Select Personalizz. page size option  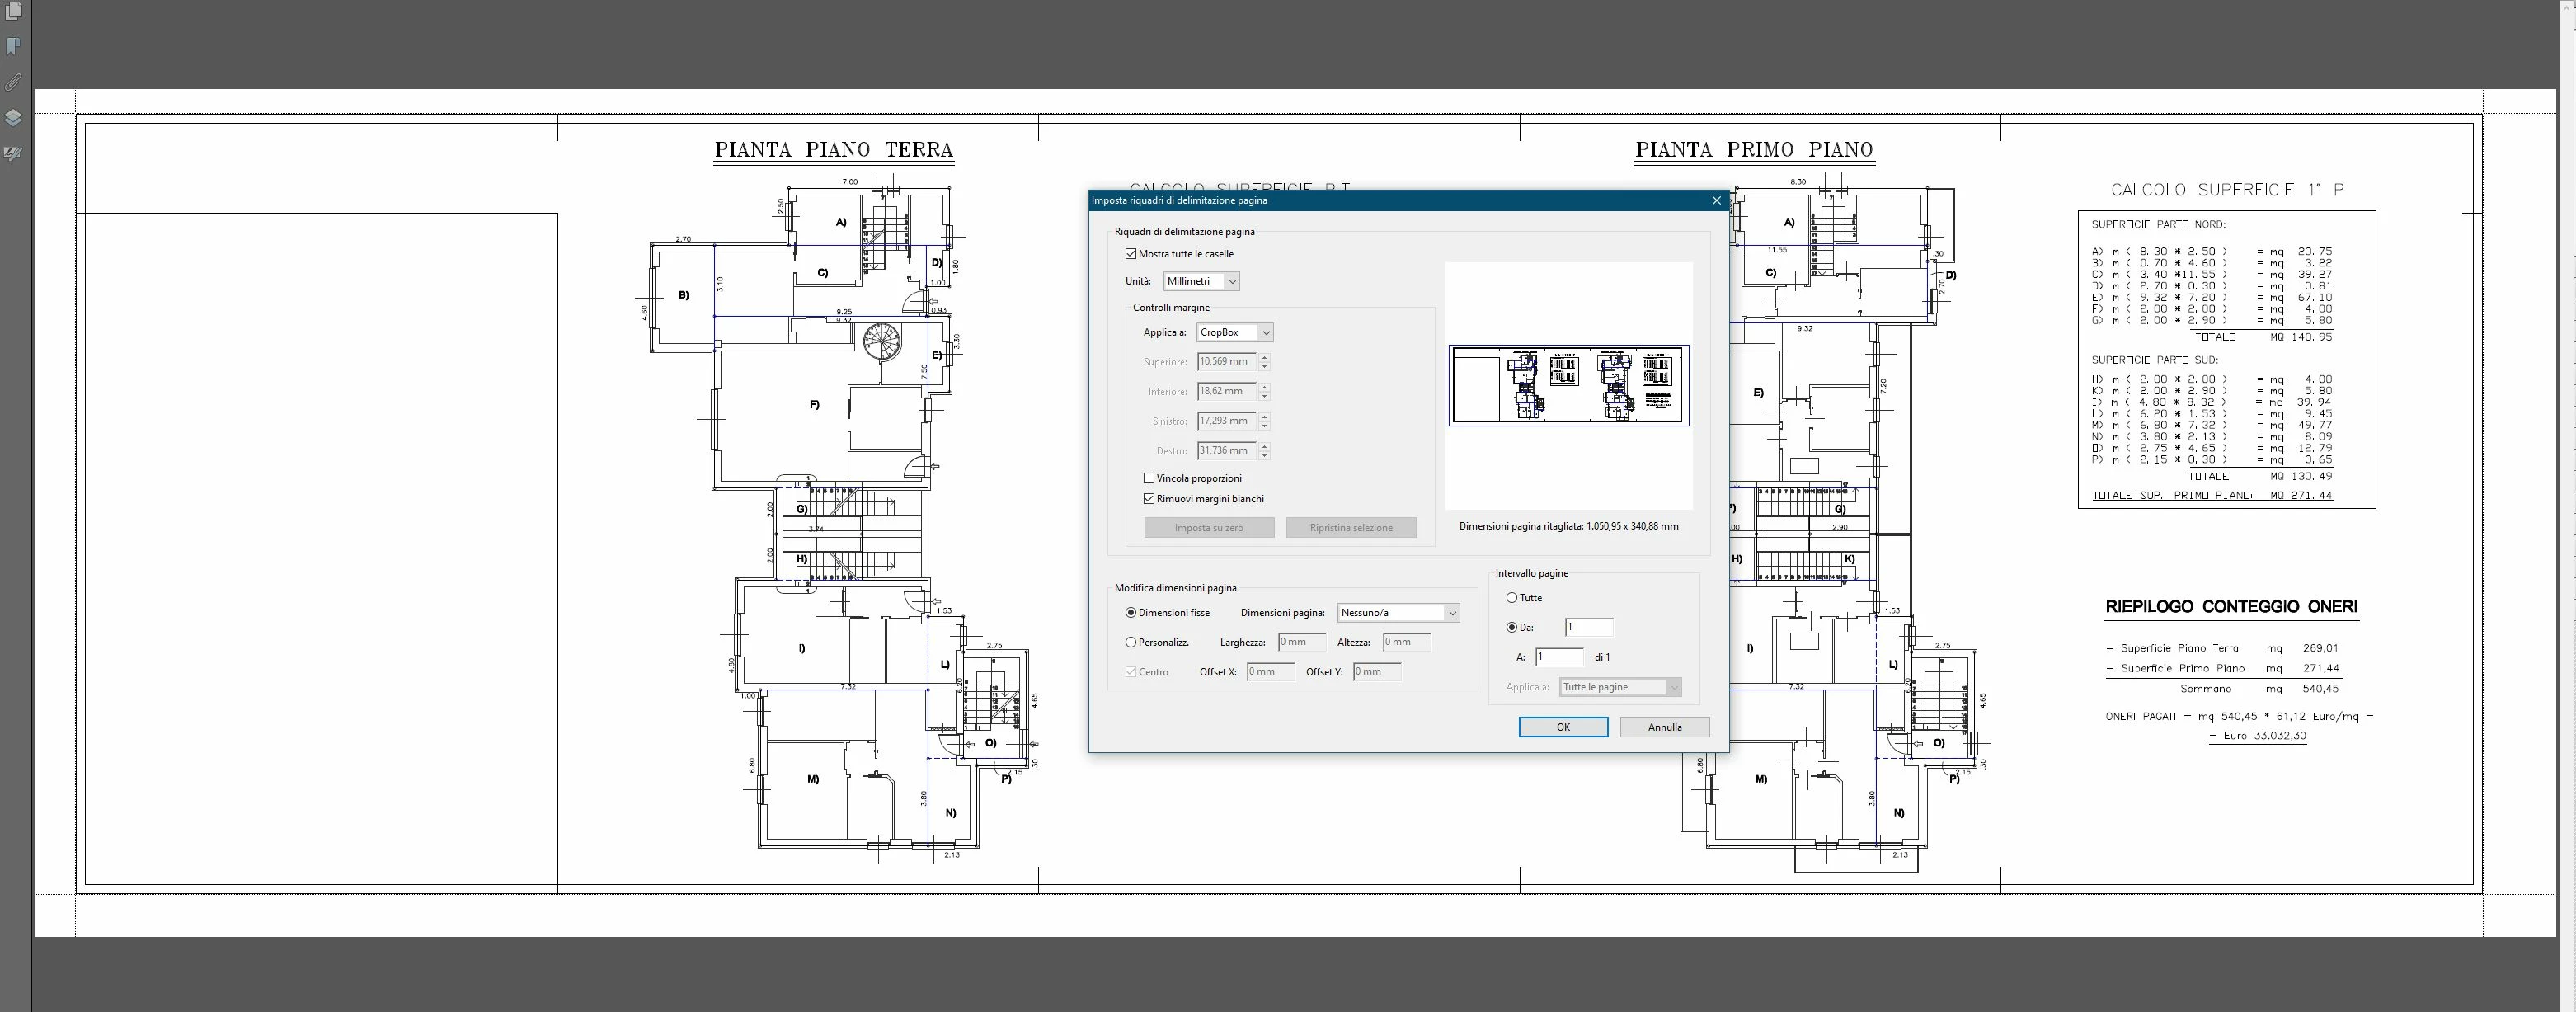tap(1131, 642)
